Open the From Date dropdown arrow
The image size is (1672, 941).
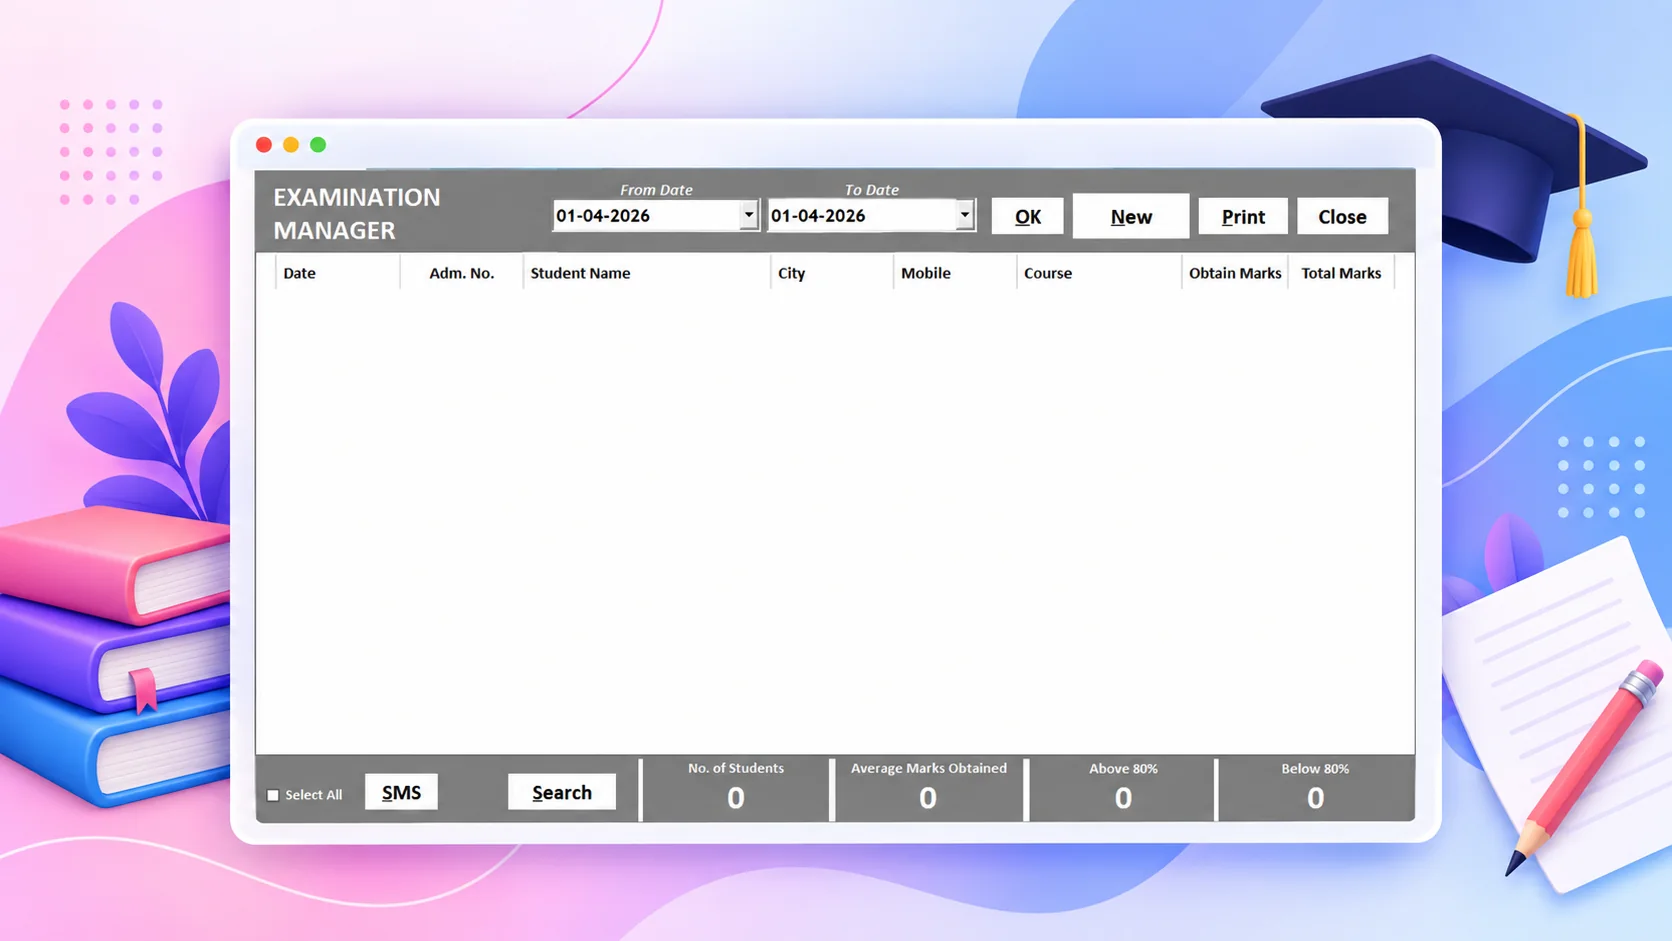pos(748,215)
